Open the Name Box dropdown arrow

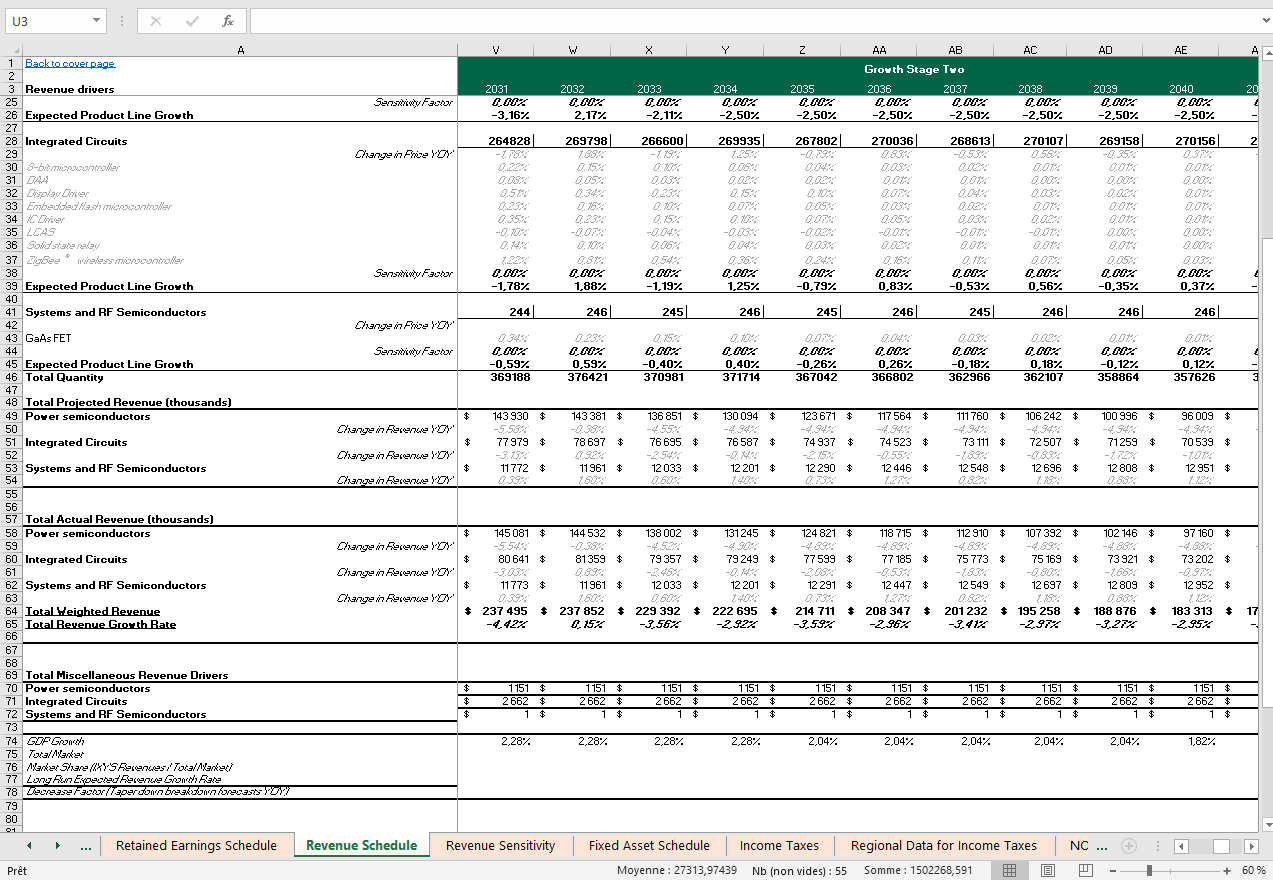point(96,21)
